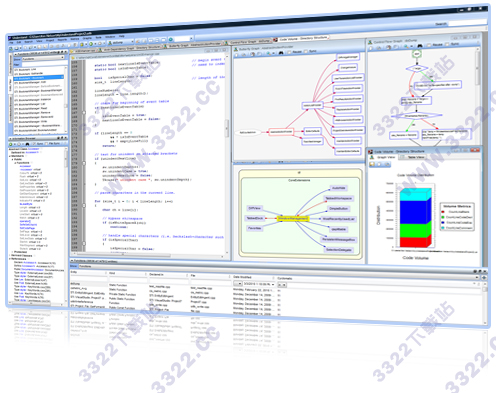Click the Kind column header in bottom table
The width and height of the screenshot is (496, 393).
[x=127, y=273]
